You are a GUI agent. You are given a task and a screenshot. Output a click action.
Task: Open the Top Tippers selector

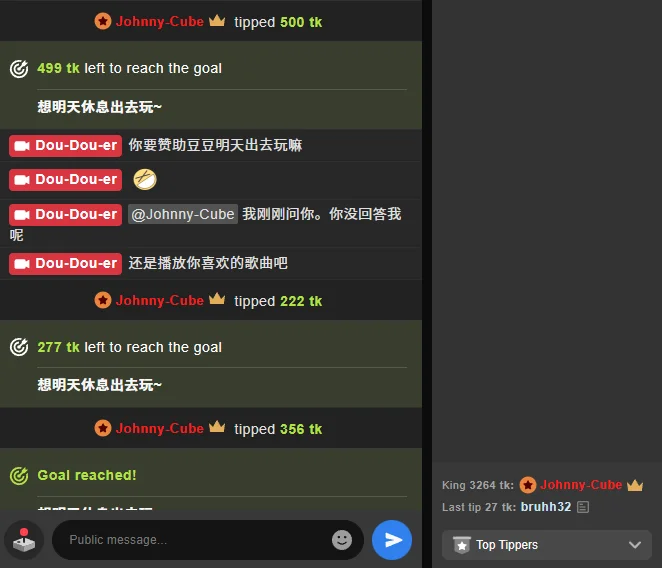click(547, 545)
